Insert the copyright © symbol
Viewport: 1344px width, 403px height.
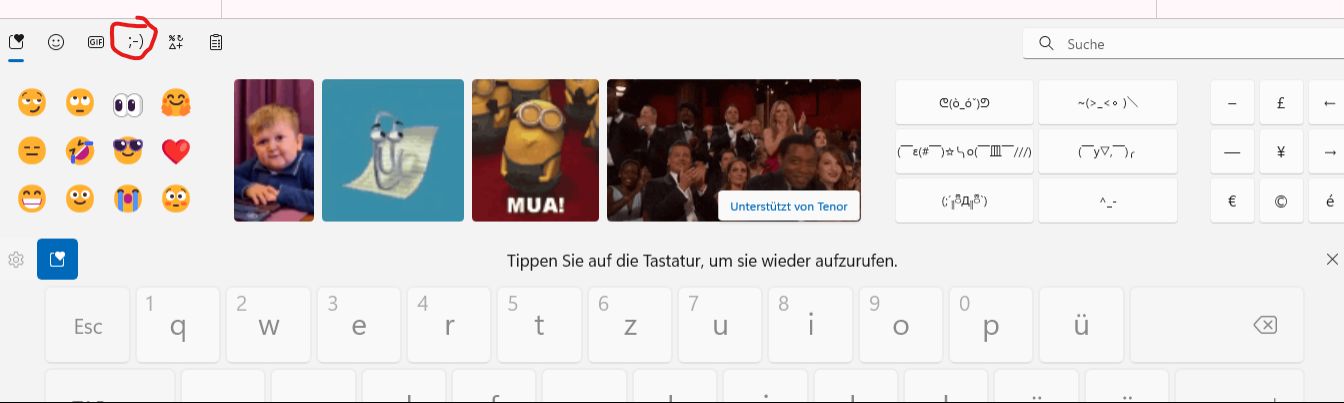[x=1281, y=200]
